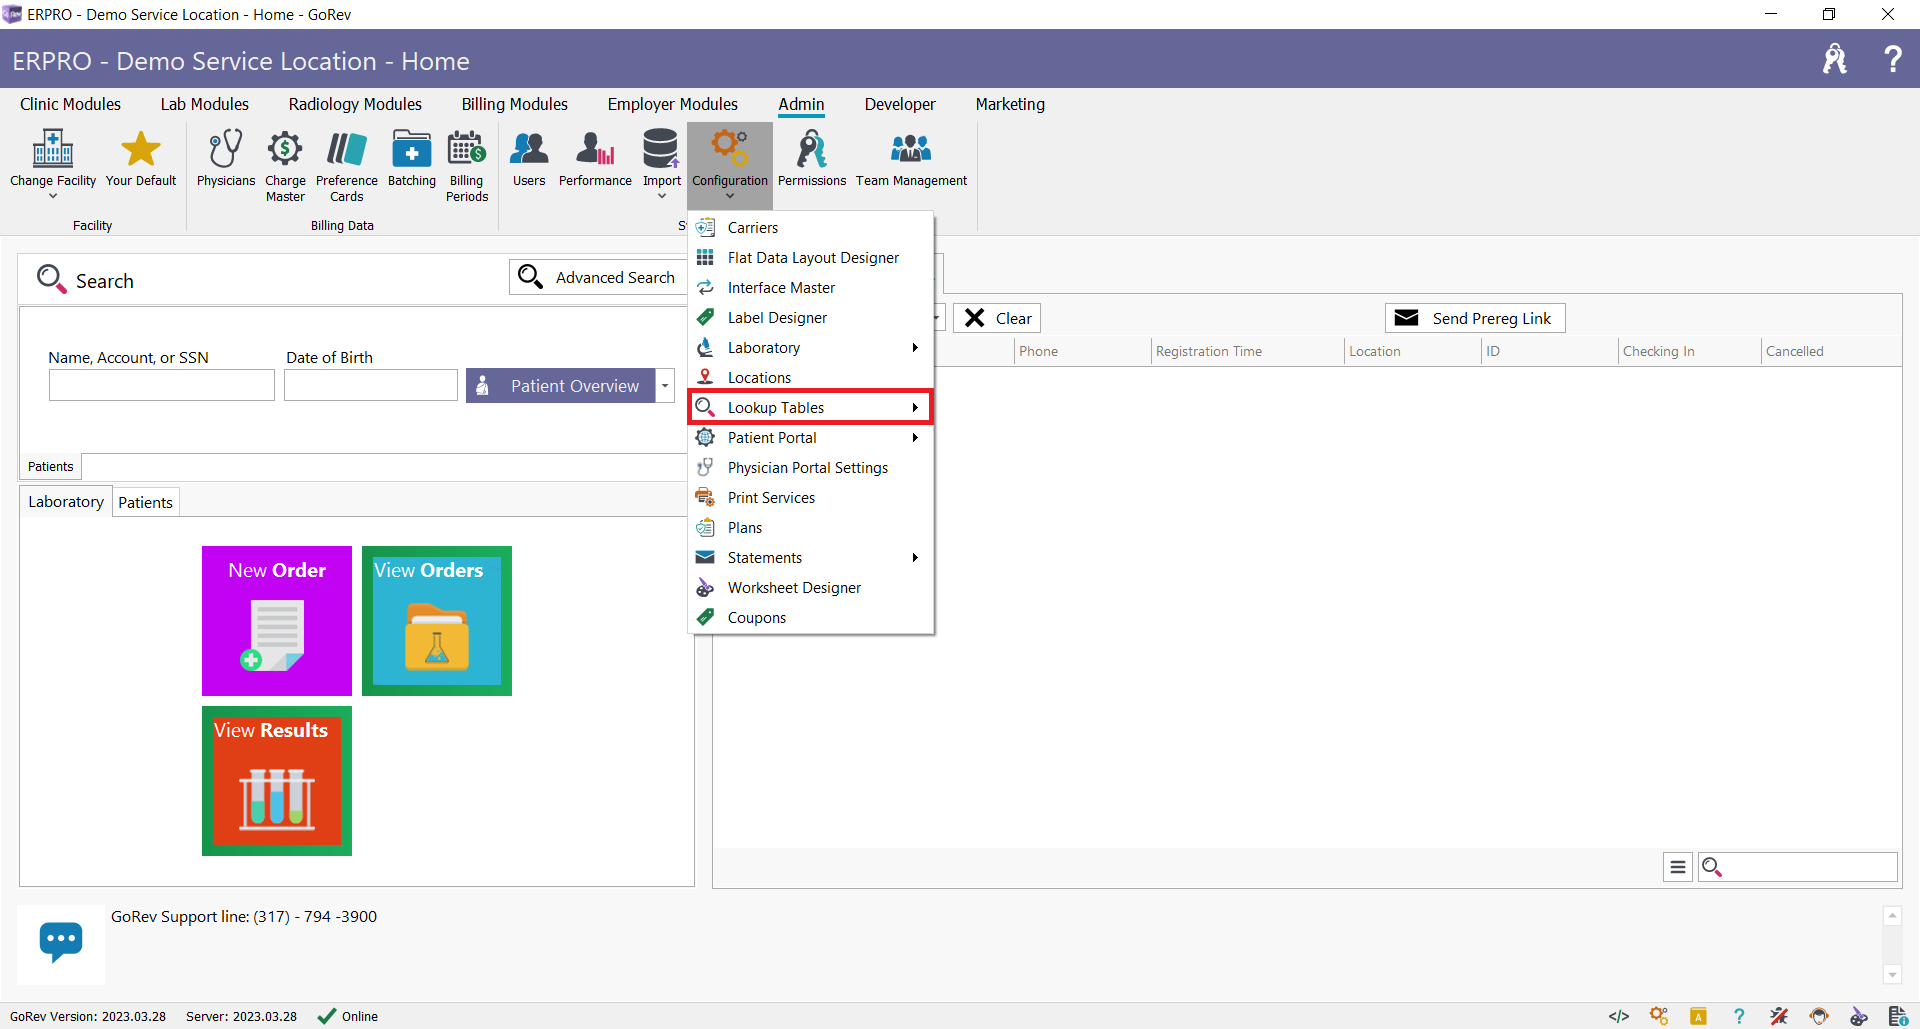The image size is (1920, 1029).
Task: Click the New Order tile
Action: (x=277, y=621)
